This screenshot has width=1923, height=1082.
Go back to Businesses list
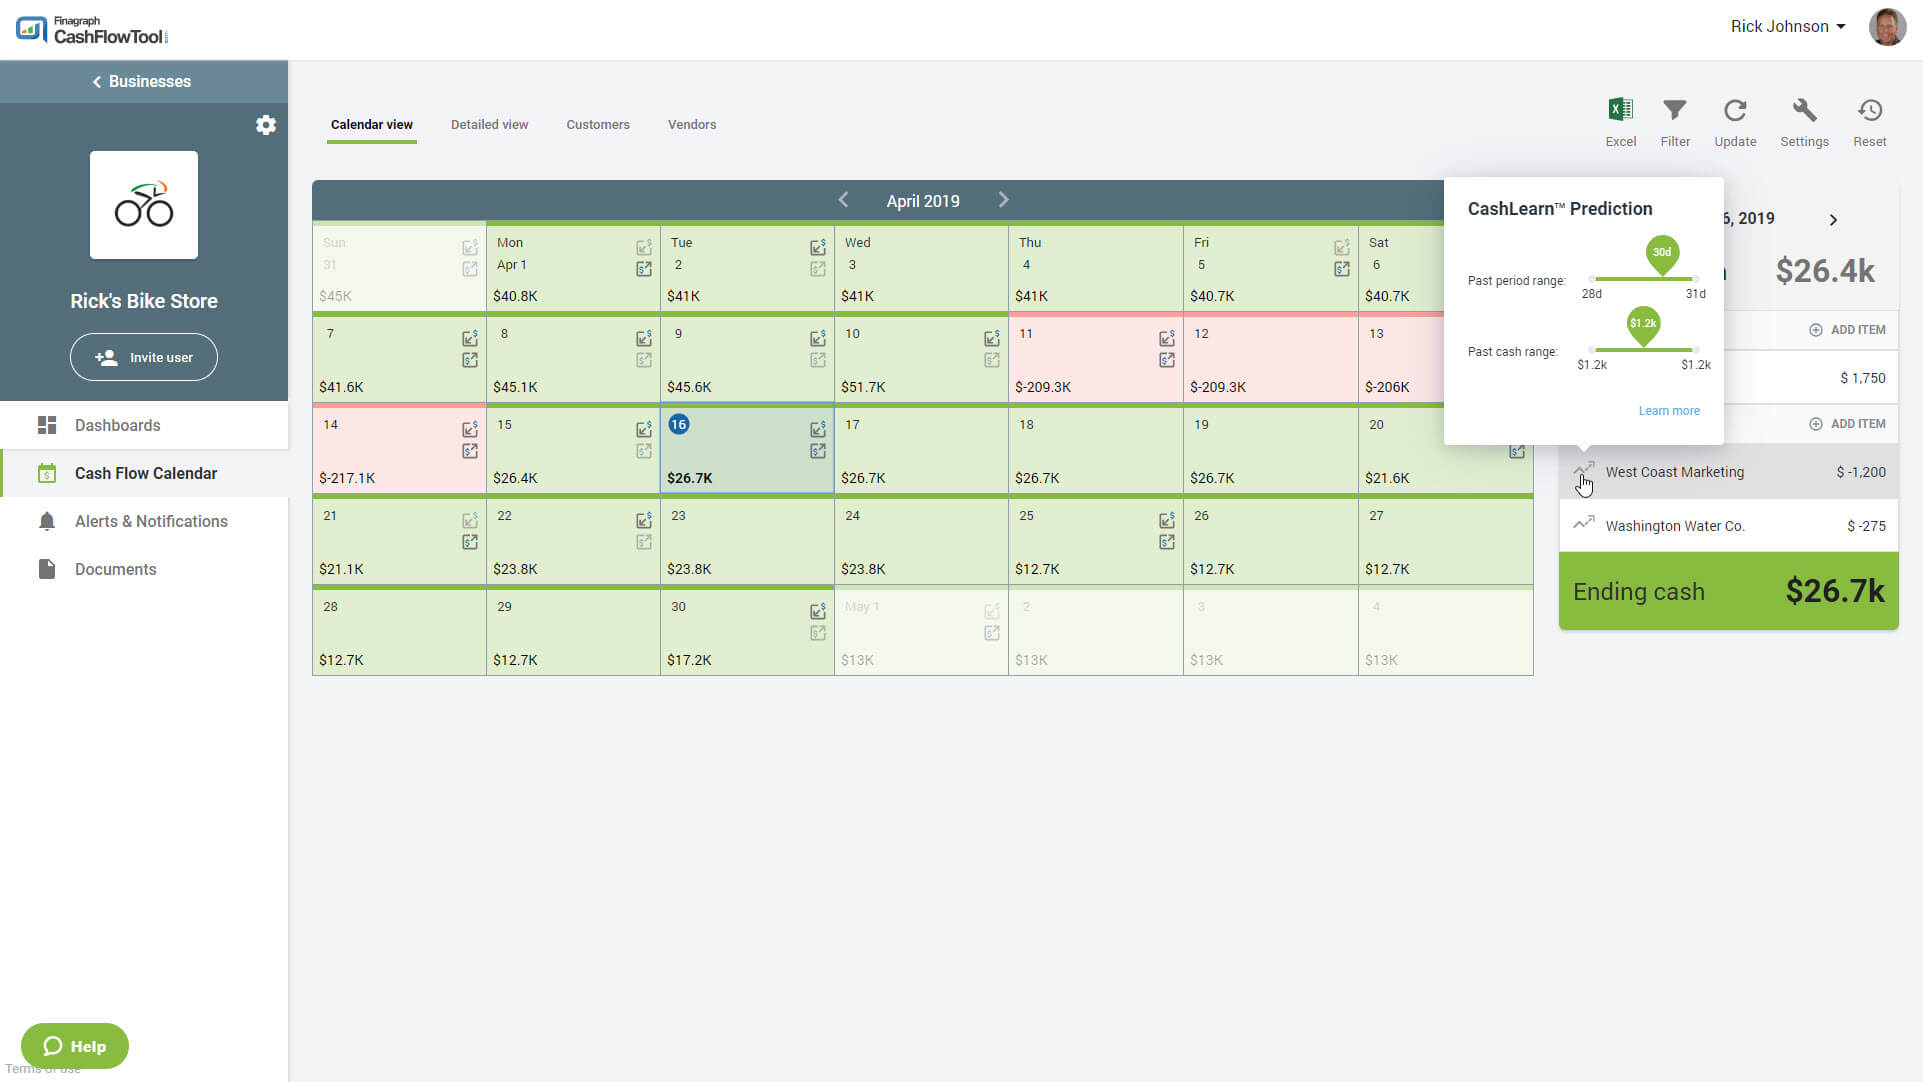point(142,82)
